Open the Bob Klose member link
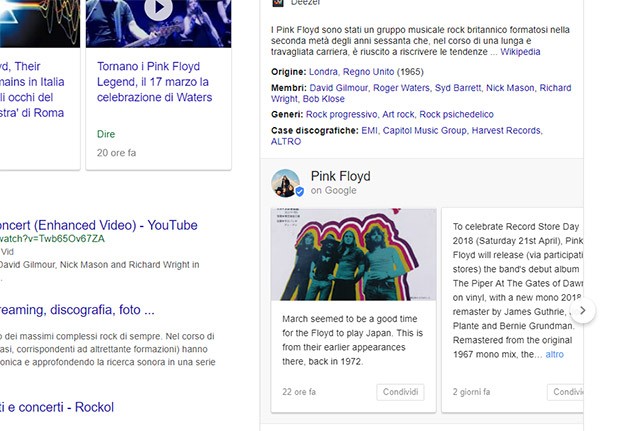The width and height of the screenshot is (620, 431). coord(323,99)
